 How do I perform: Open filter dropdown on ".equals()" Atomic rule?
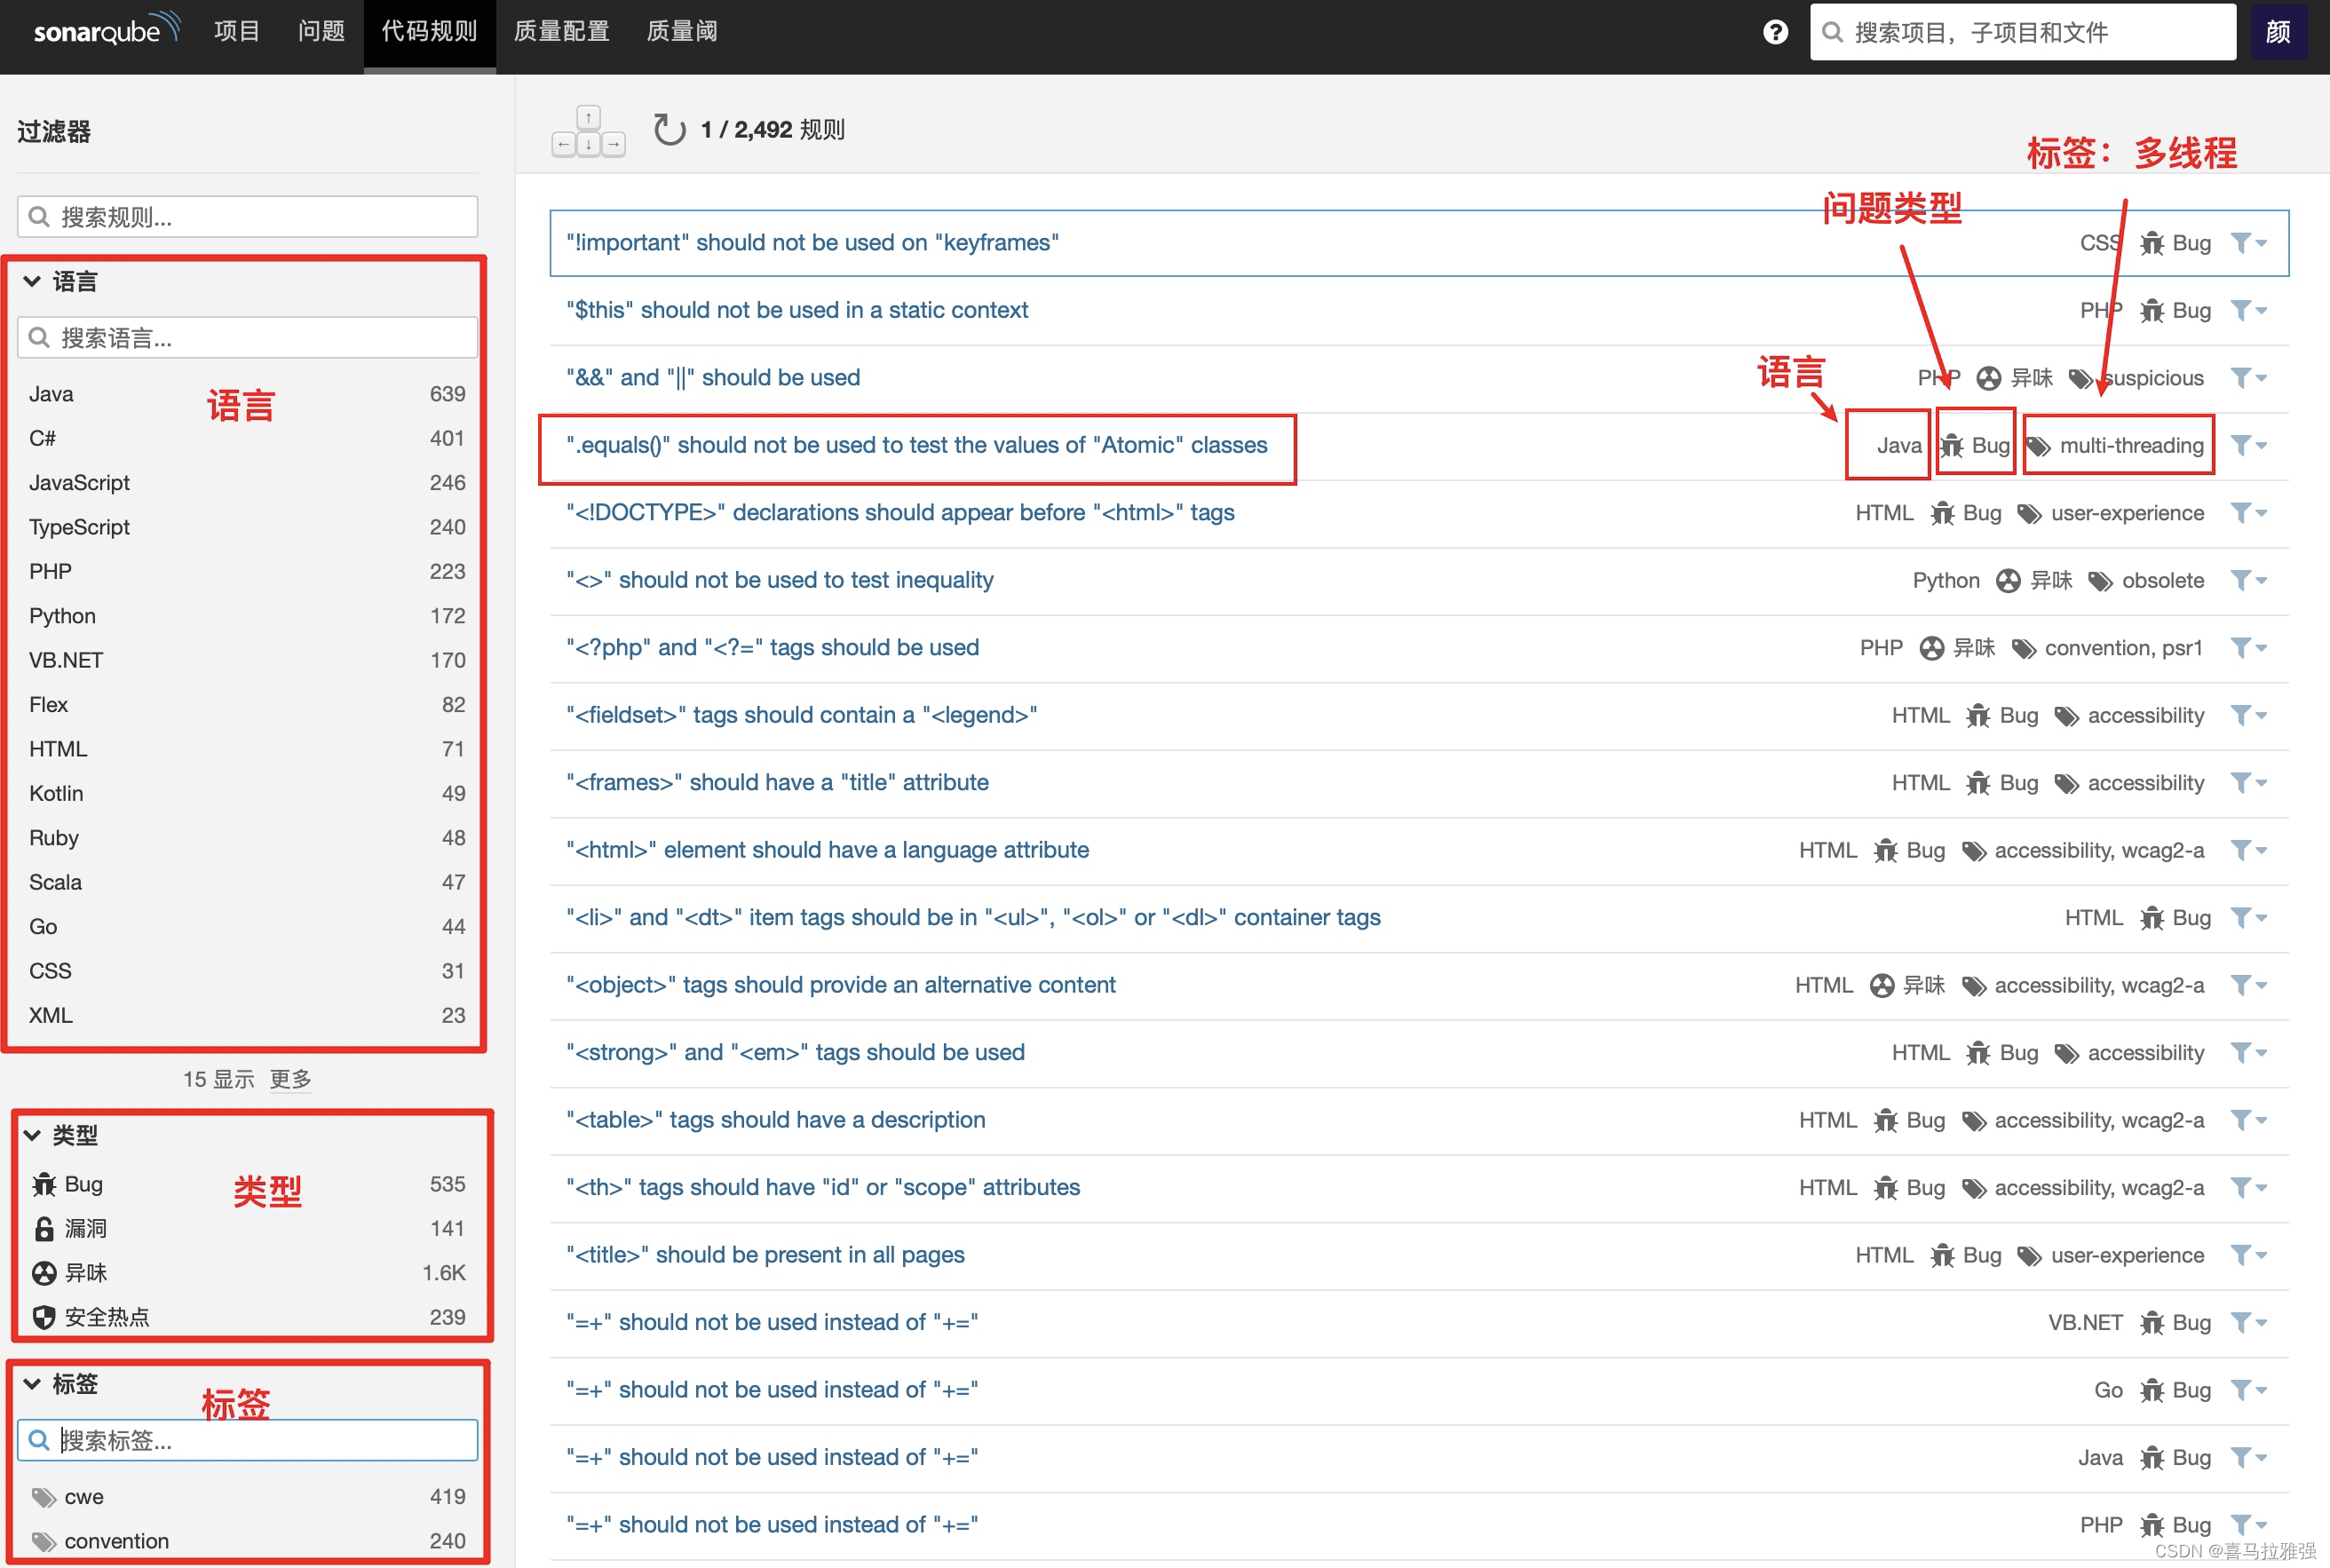(x=2248, y=445)
